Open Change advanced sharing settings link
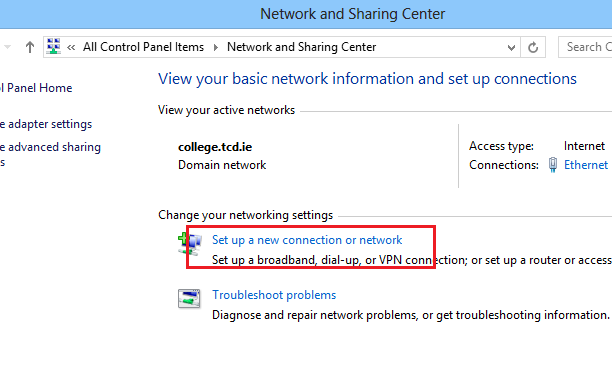612x373 pixels. click(50, 154)
